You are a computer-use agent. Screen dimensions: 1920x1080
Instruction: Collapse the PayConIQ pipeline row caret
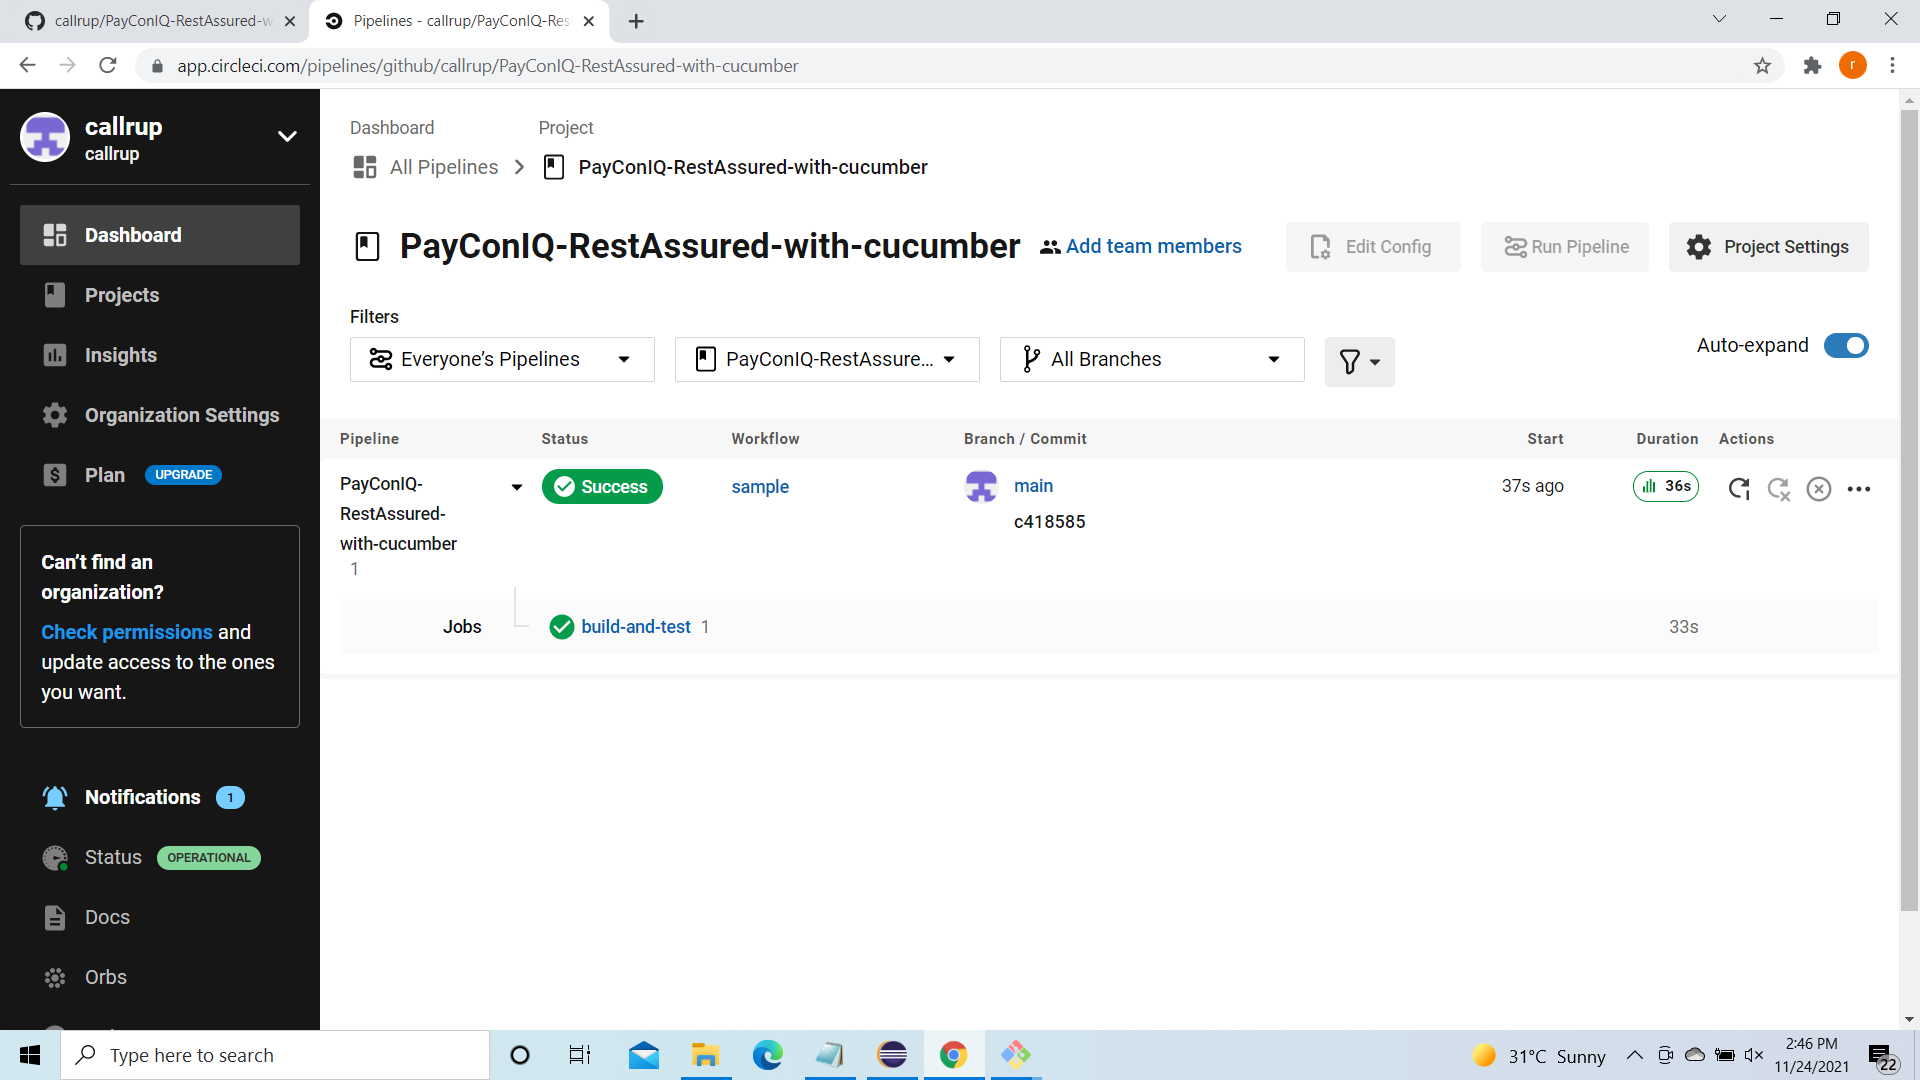point(516,487)
